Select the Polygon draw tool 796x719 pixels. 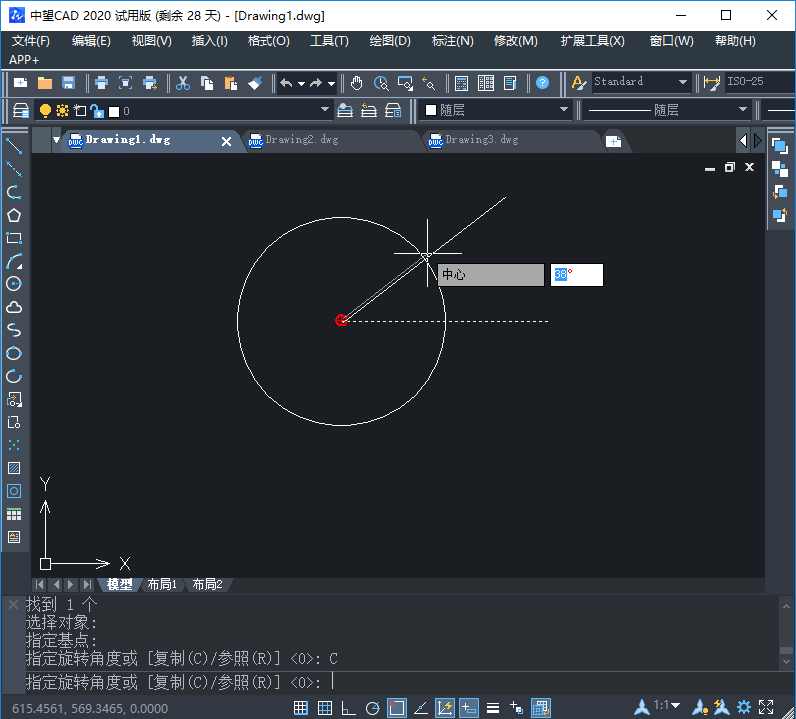14,215
